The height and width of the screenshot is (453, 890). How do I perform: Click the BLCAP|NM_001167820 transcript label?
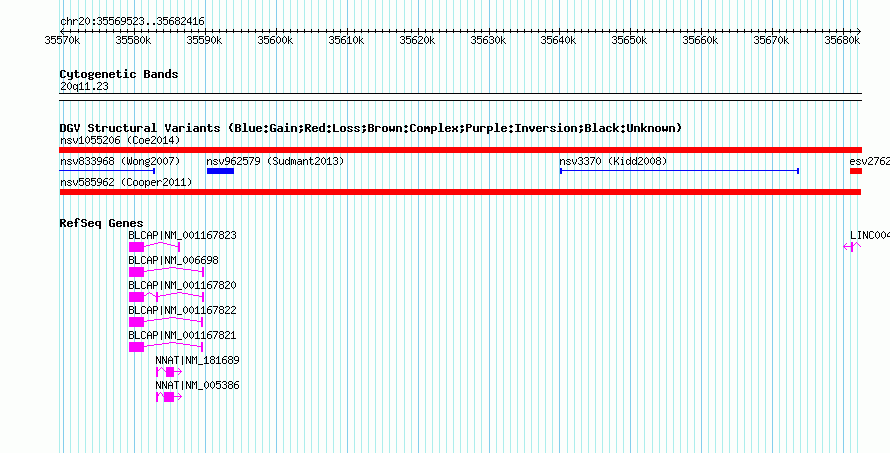pos(182,285)
